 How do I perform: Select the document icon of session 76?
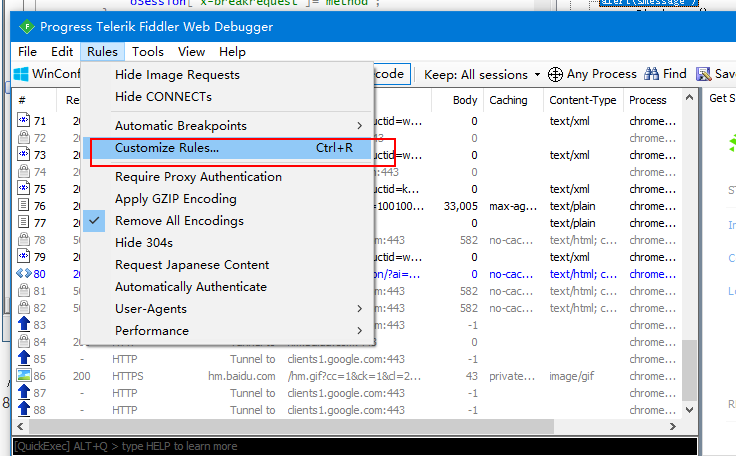coord(23,205)
